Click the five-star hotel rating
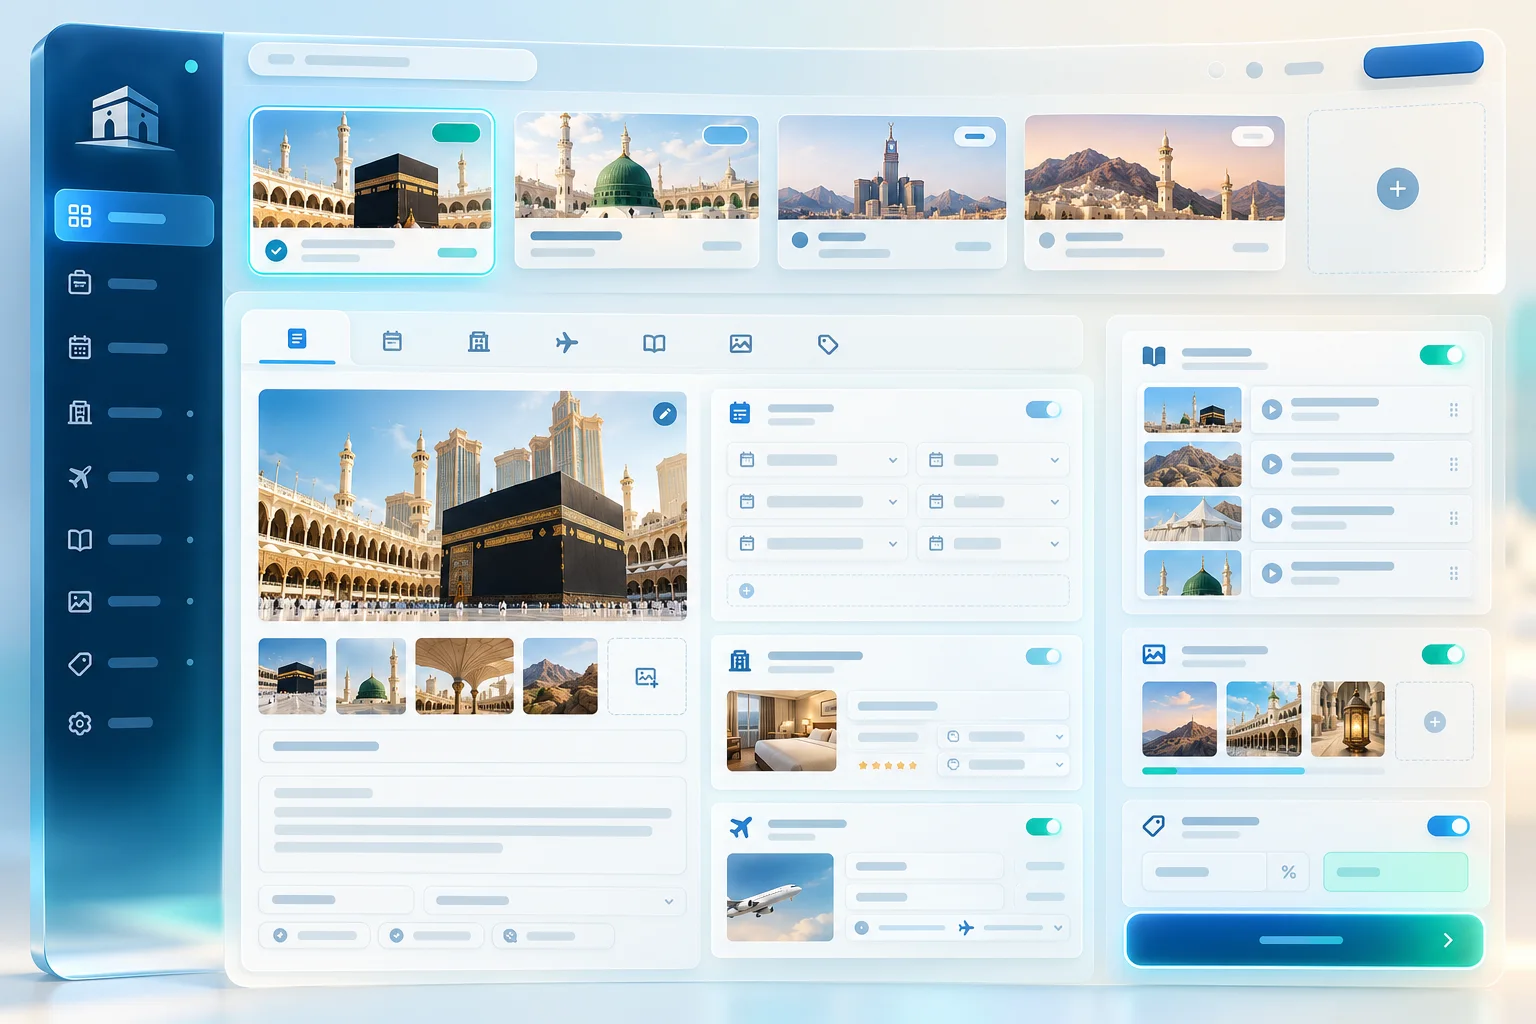Viewport: 1536px width, 1024px height. point(887,765)
